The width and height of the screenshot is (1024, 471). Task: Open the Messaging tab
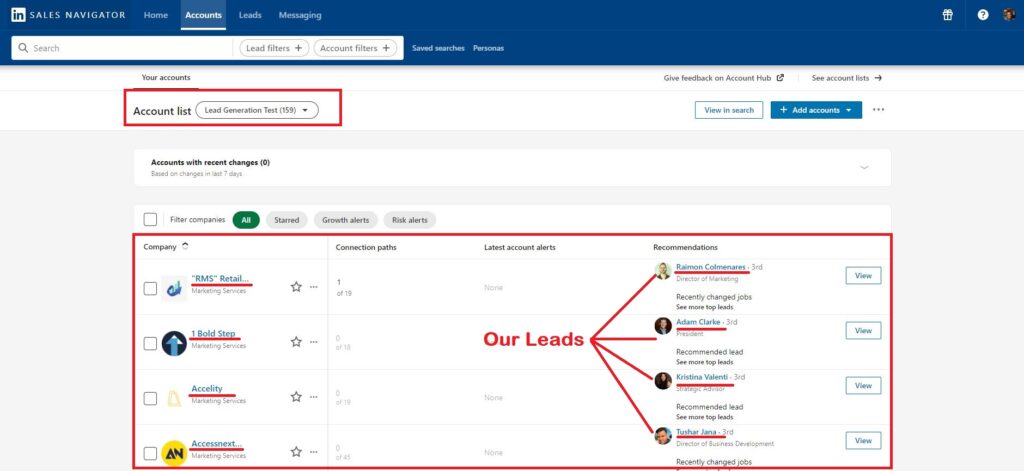coord(300,15)
